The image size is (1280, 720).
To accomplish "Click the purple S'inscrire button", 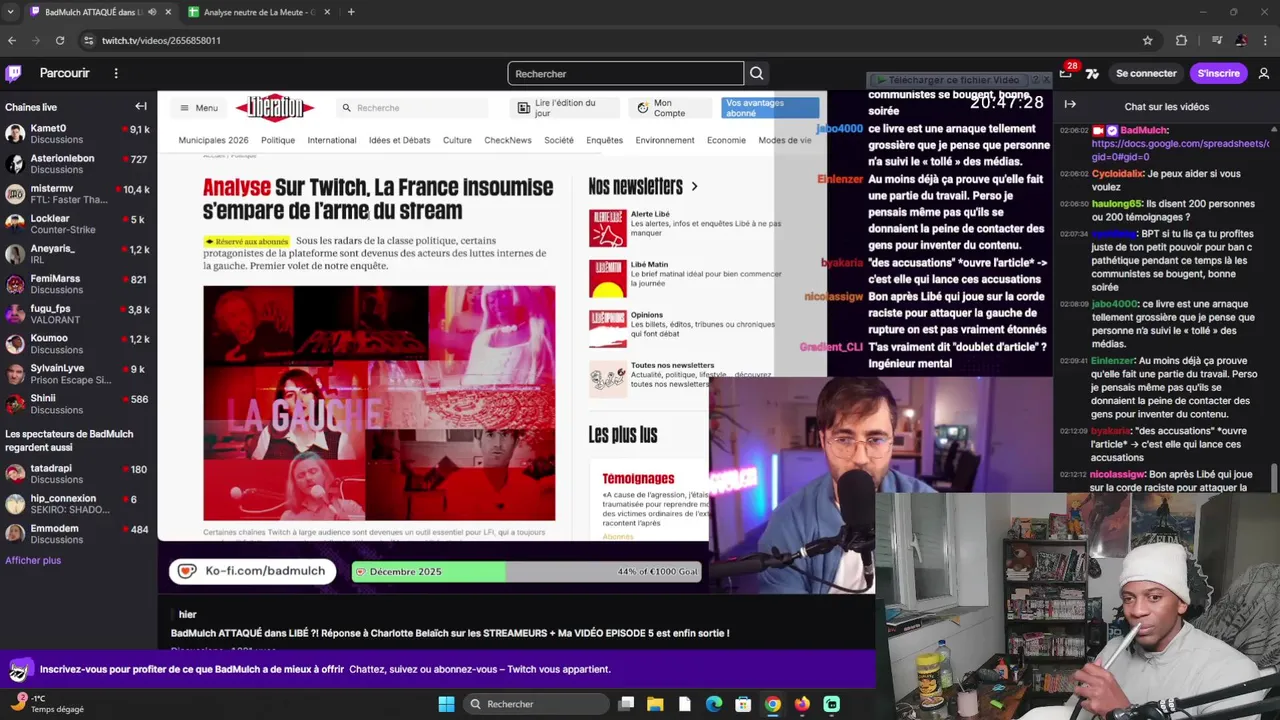I will (1218, 73).
